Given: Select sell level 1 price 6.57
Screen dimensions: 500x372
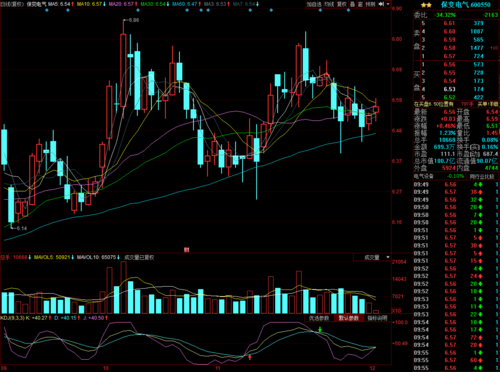Looking at the screenshot, I should pos(449,56).
